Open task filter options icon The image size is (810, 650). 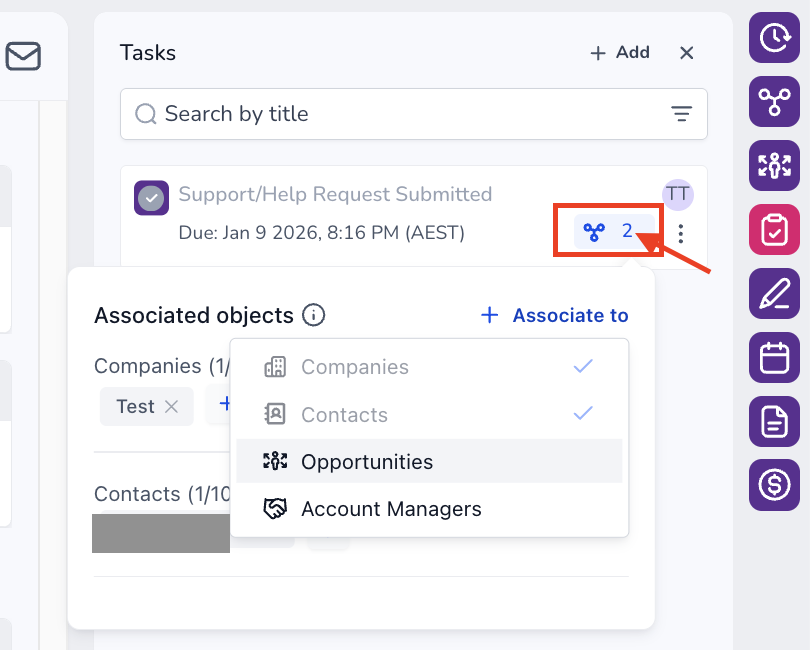point(681,114)
